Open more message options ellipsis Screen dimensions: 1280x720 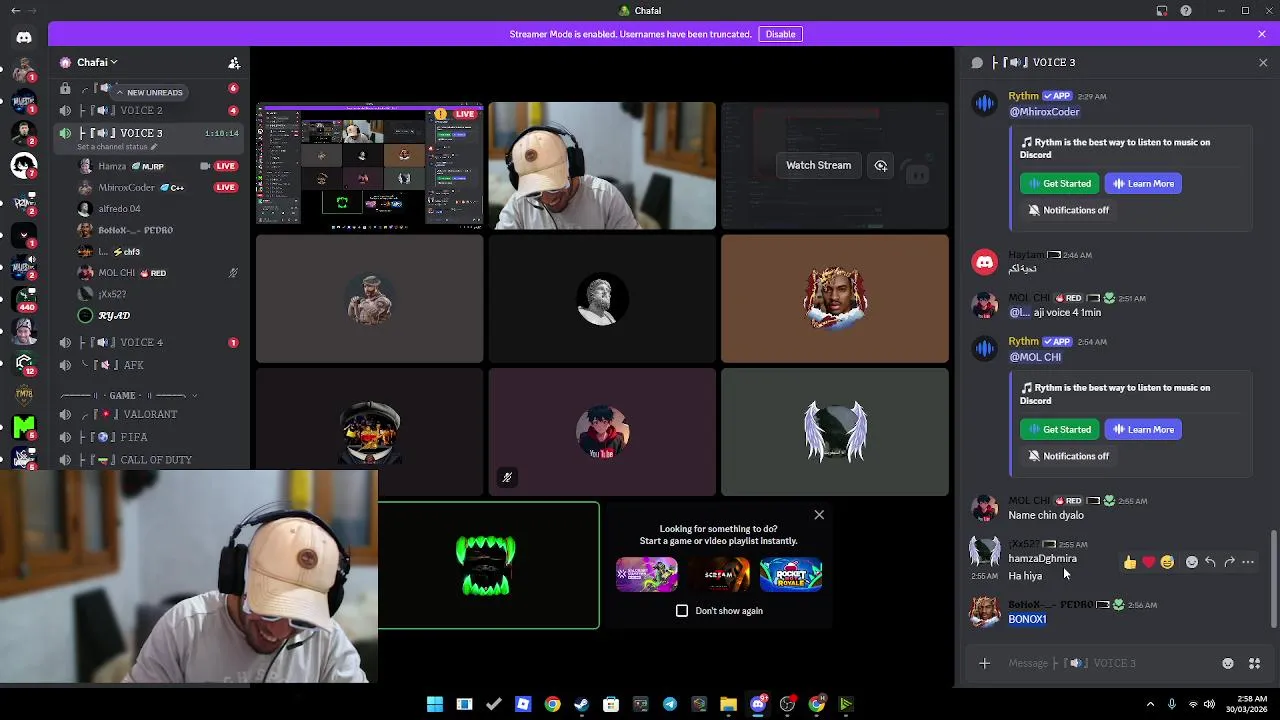pos(1248,563)
